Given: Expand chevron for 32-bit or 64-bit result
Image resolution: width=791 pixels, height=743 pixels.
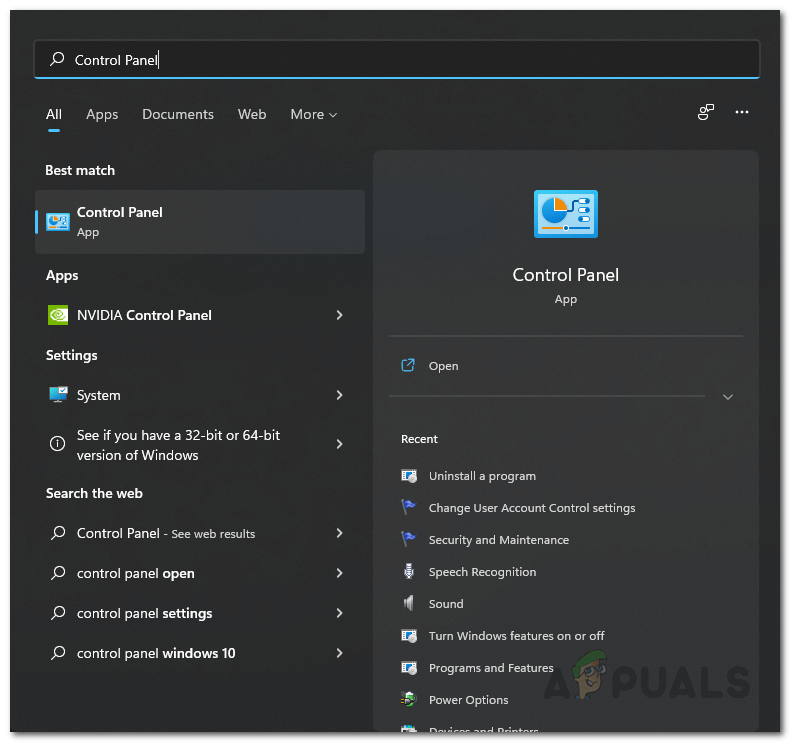Looking at the screenshot, I should 340,444.
